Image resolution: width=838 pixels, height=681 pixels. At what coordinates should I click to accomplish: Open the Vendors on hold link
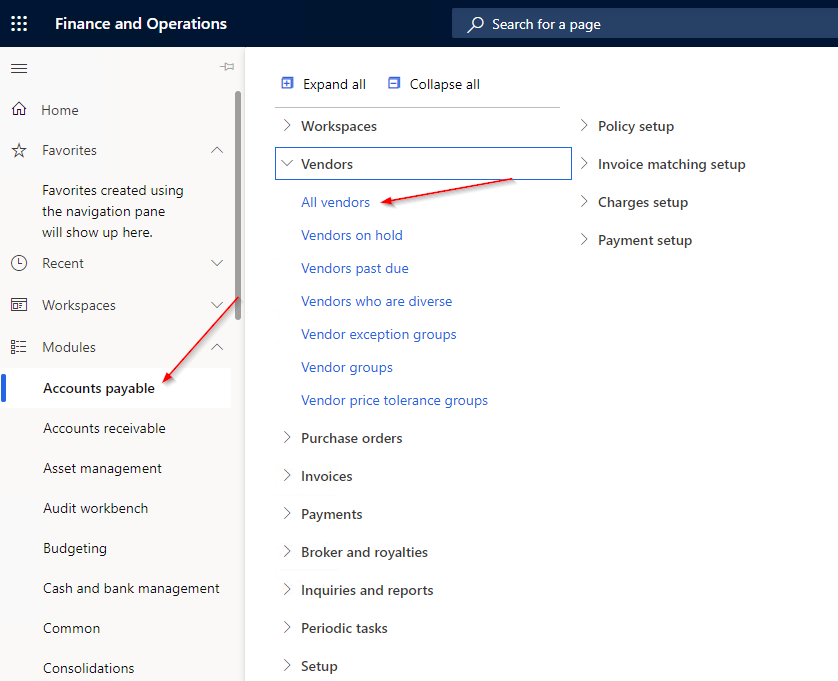[352, 235]
